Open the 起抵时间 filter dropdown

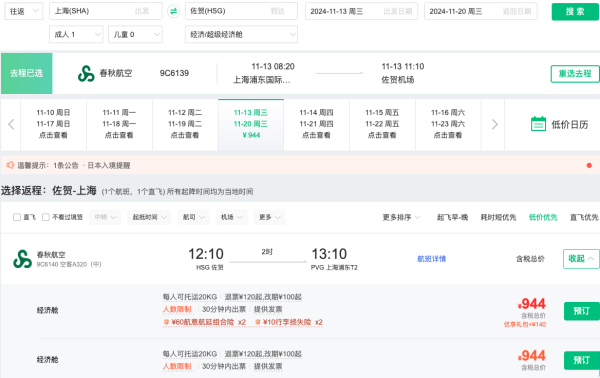coord(149,217)
